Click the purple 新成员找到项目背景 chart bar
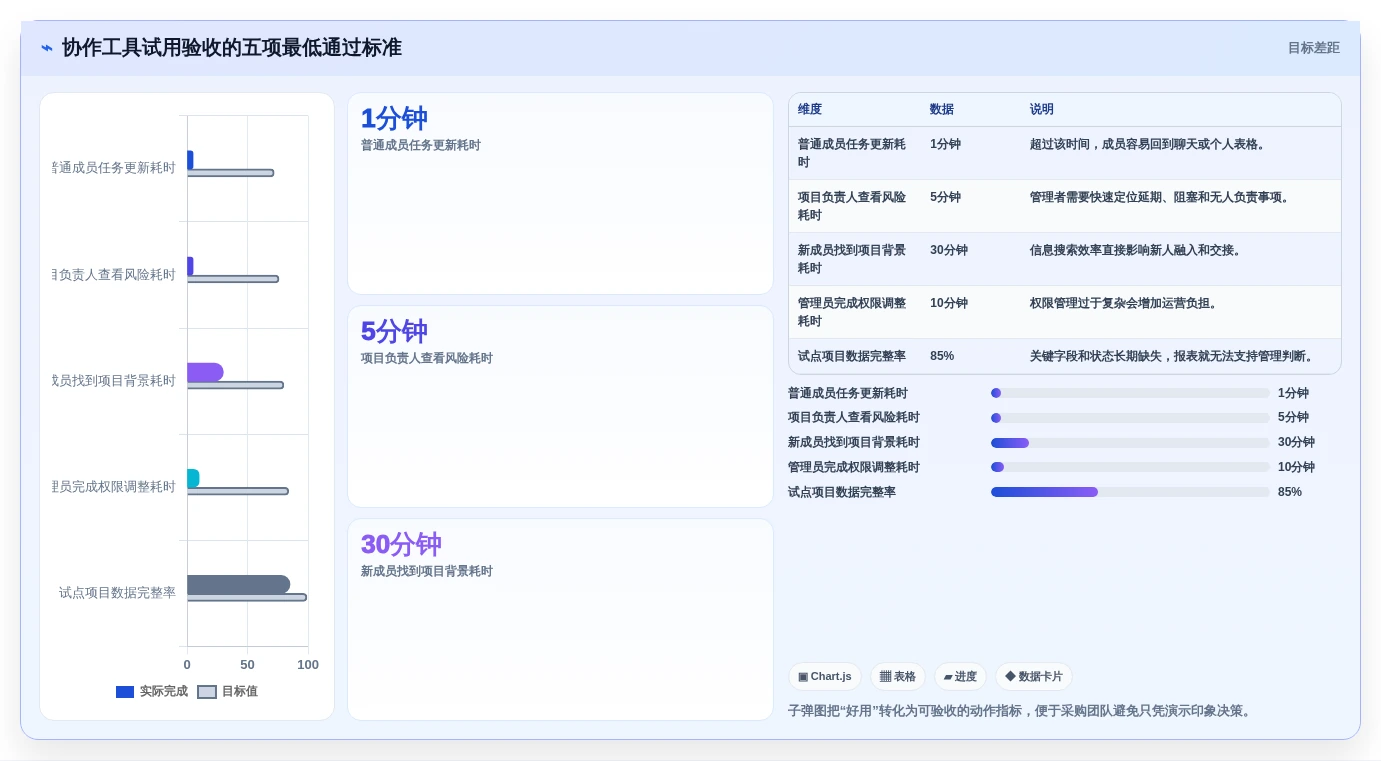 coord(205,372)
